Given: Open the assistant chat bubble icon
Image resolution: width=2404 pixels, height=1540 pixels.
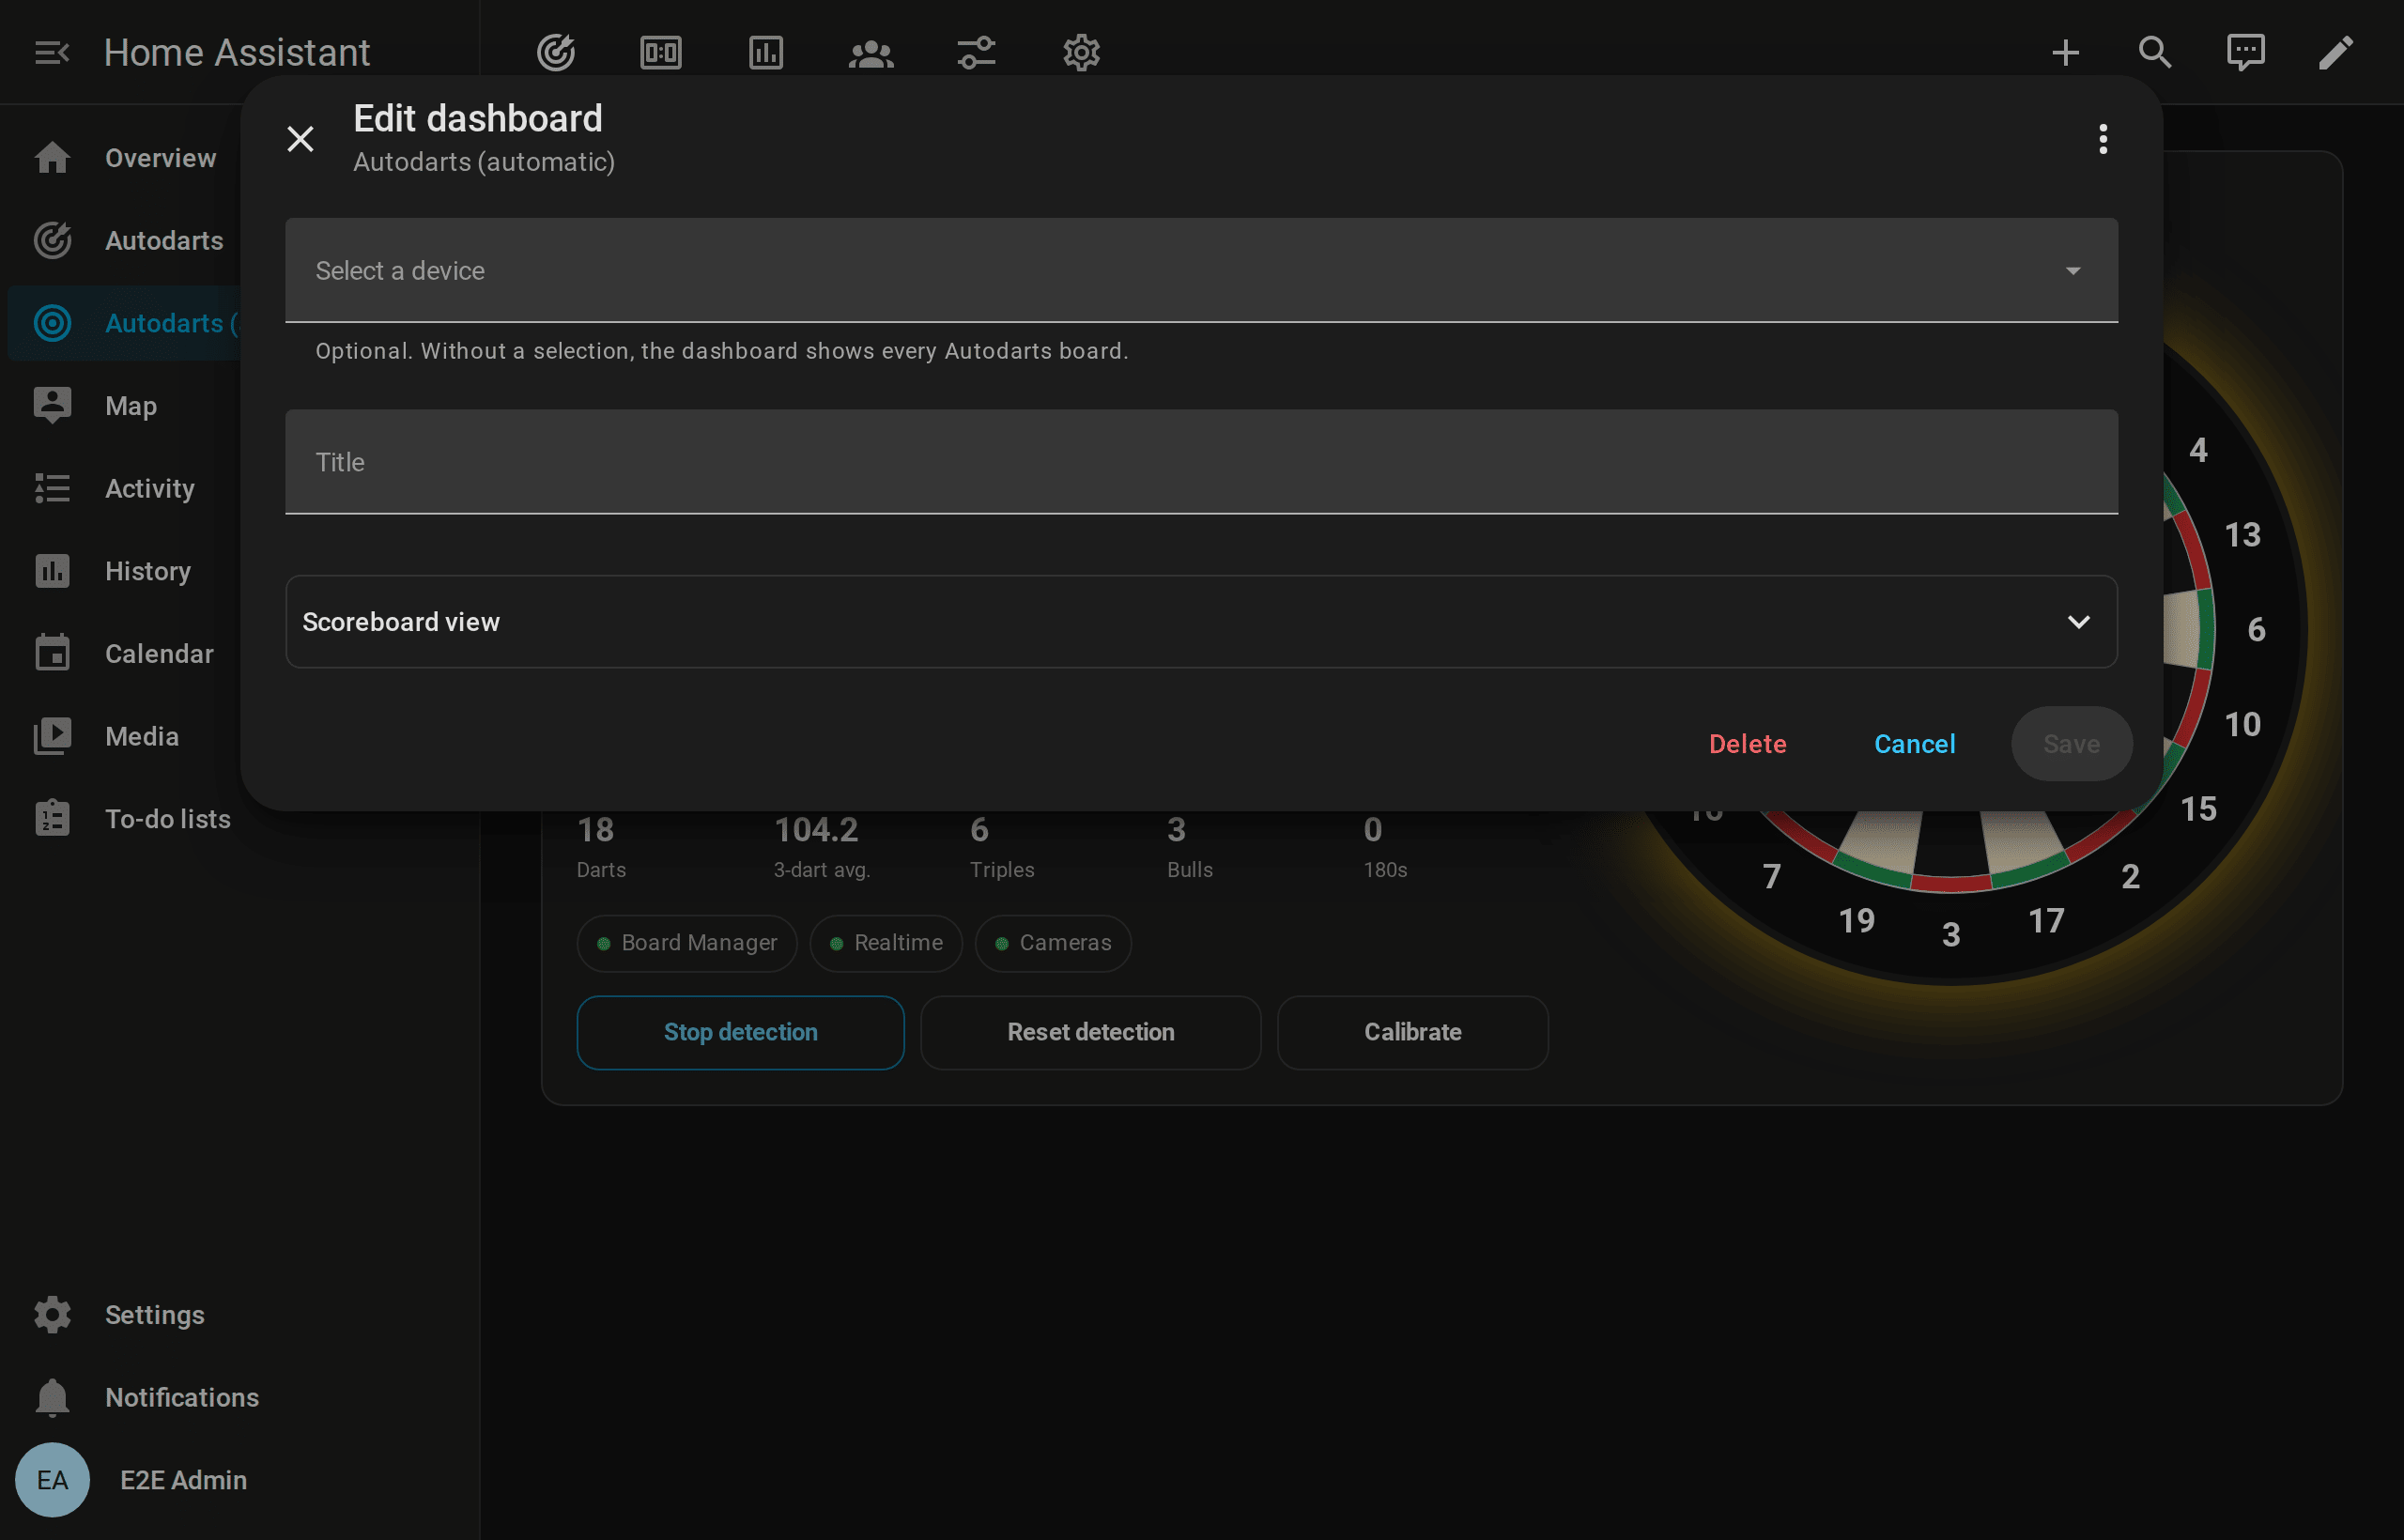Looking at the screenshot, I should (x=2245, y=52).
